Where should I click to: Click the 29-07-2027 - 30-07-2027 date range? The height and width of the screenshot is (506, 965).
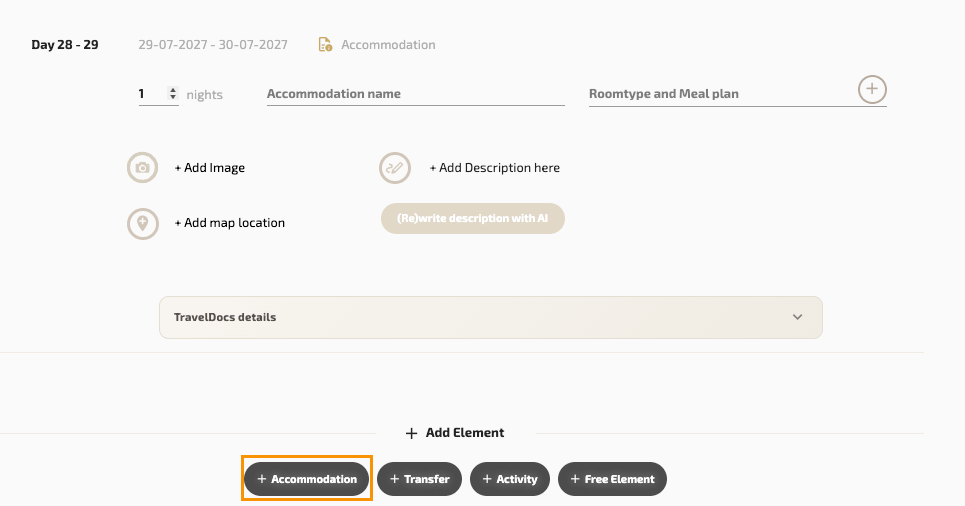[x=213, y=45]
